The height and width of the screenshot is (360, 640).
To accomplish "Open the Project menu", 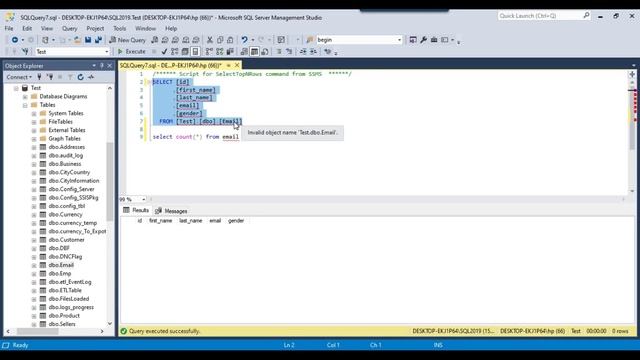I will 95,29.
